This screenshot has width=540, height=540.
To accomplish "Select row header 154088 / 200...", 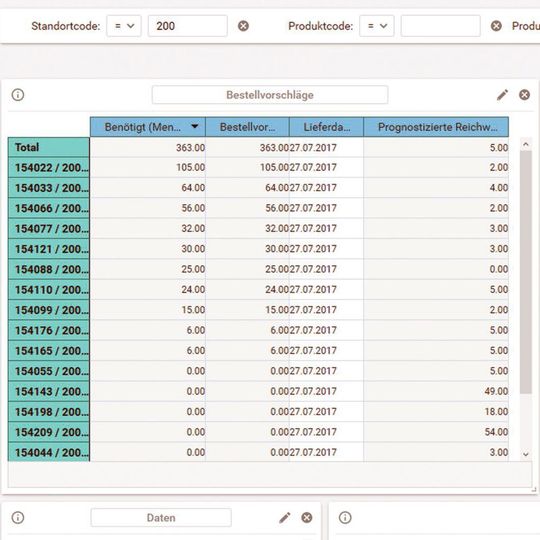I will [49, 269].
